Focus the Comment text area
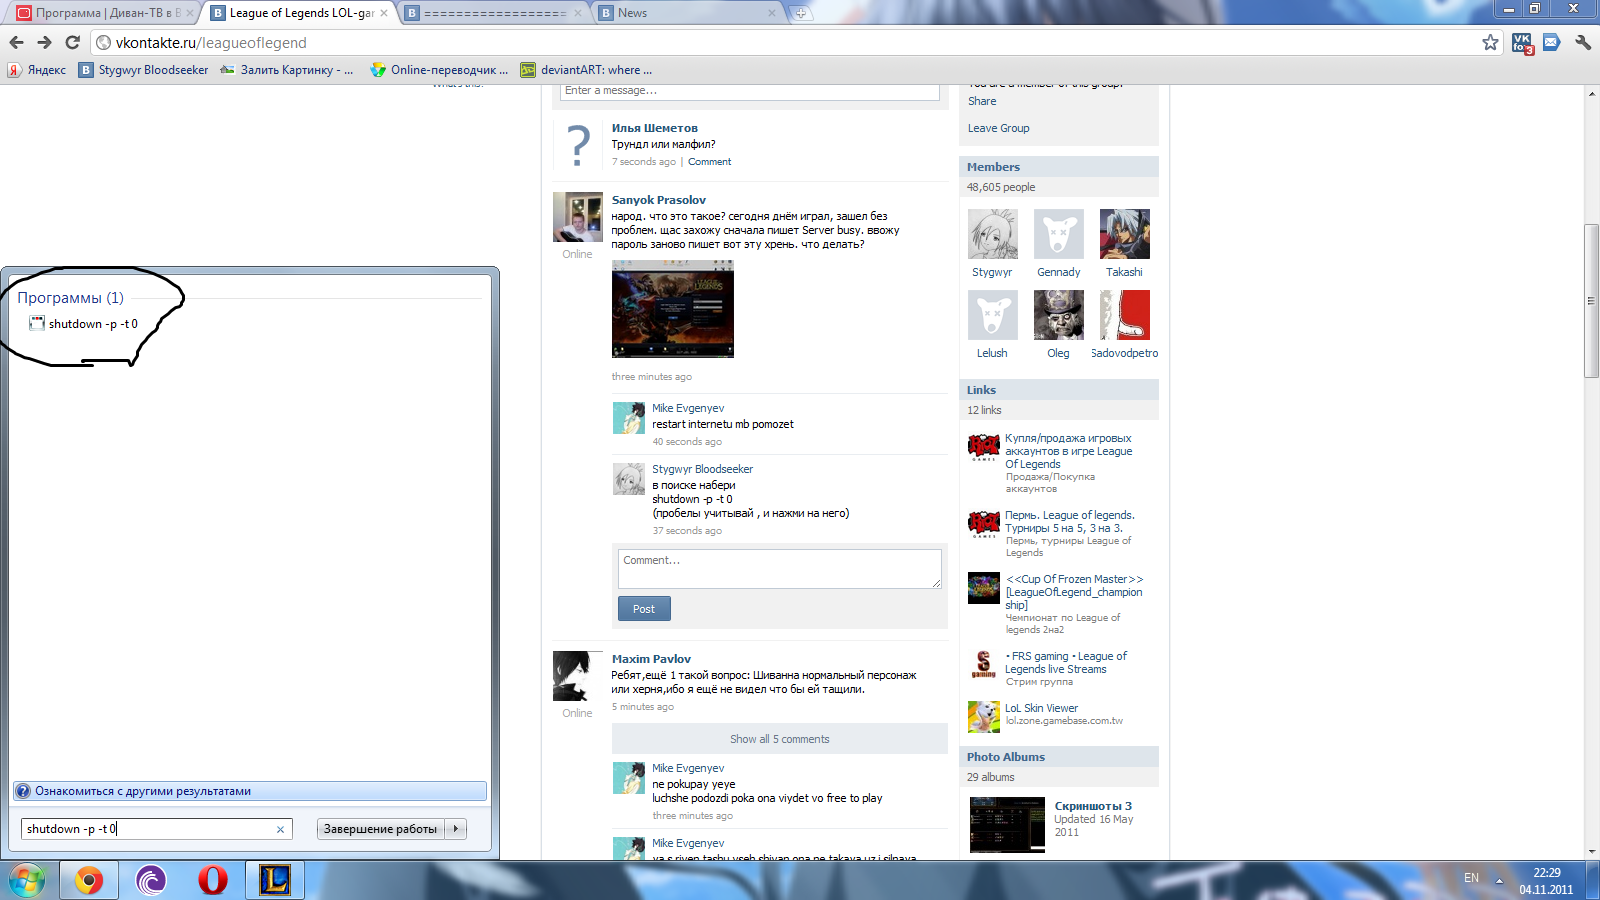1600x900 pixels. pos(780,569)
